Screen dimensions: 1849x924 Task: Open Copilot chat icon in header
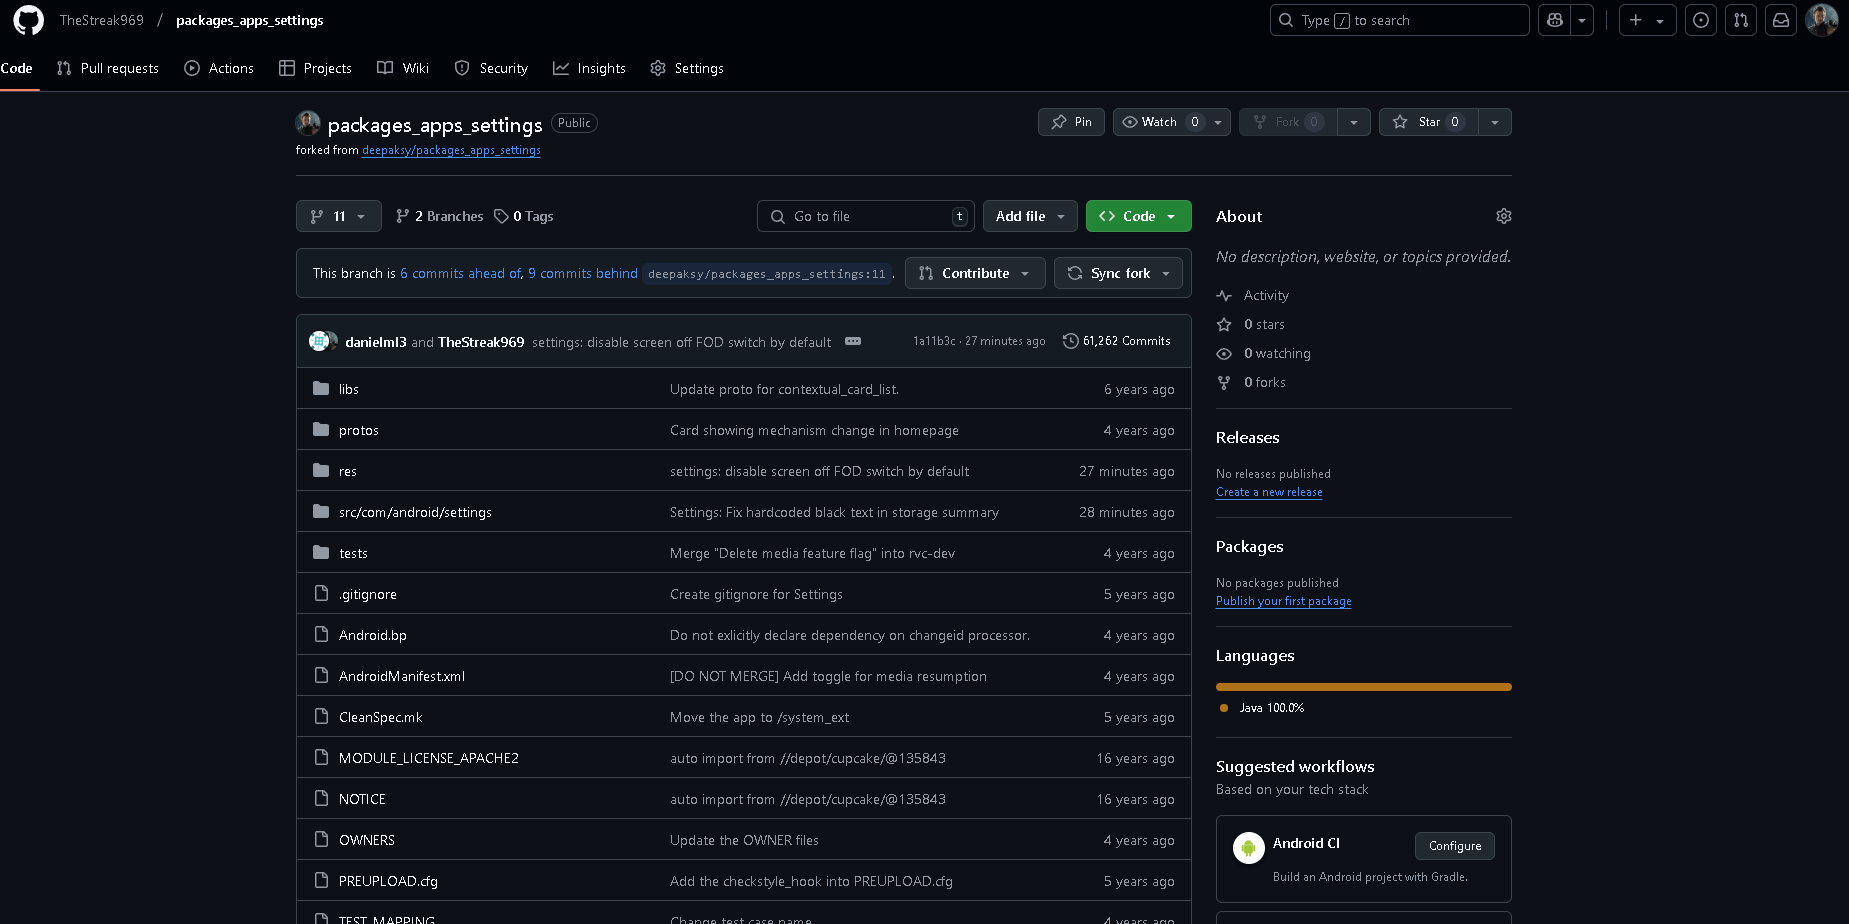pos(1555,20)
